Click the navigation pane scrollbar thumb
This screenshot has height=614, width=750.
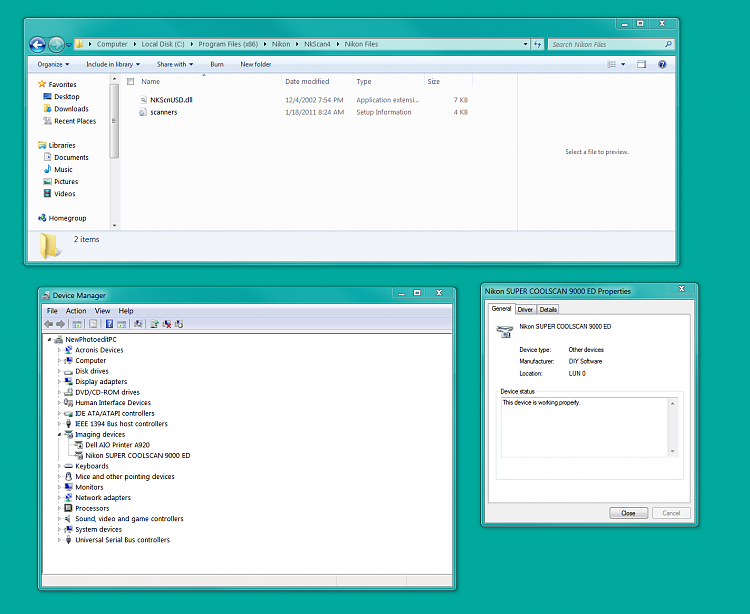114,121
